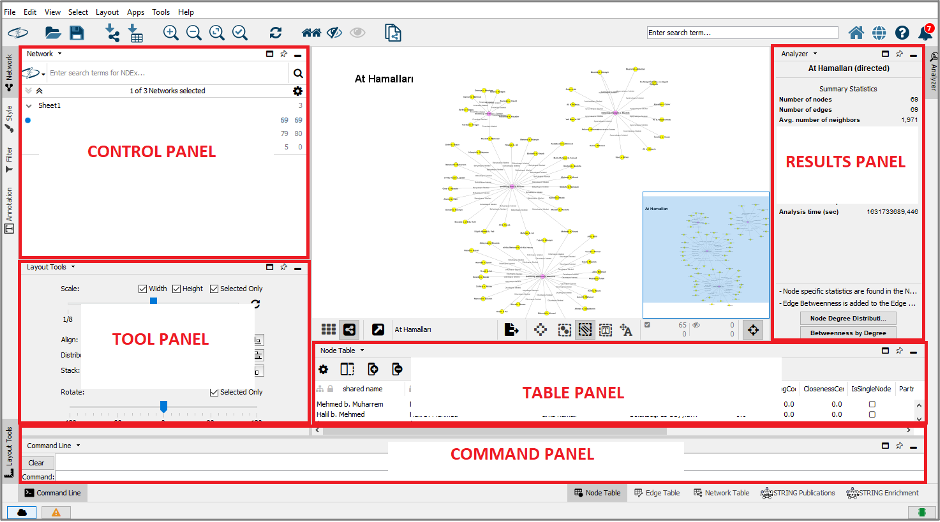
Task: Show table columns selector icon
Action: pos(347,369)
